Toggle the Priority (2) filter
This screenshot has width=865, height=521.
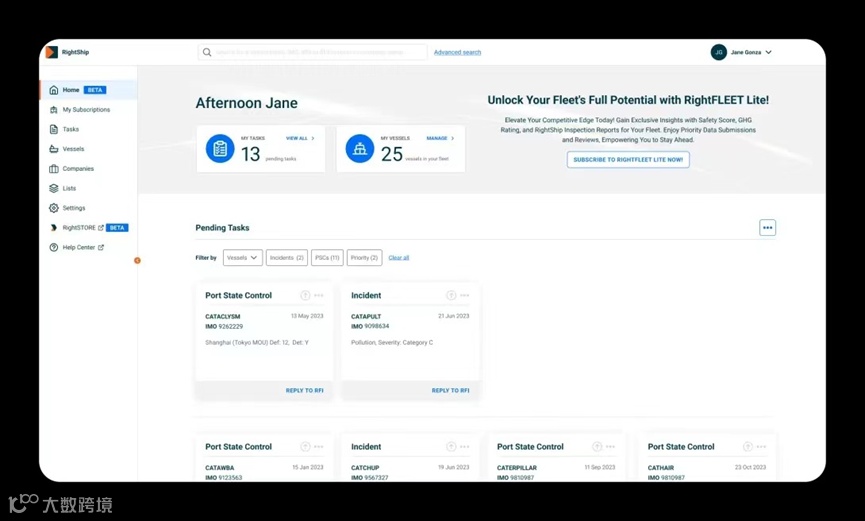[x=364, y=258]
